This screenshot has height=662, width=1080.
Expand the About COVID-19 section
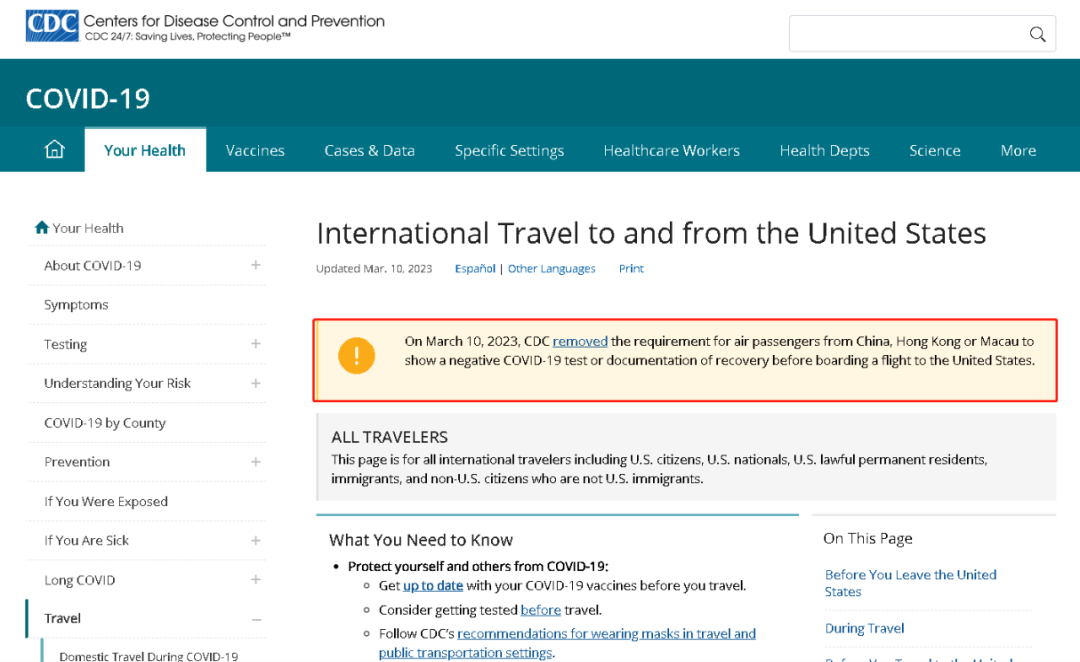pyautogui.click(x=256, y=265)
